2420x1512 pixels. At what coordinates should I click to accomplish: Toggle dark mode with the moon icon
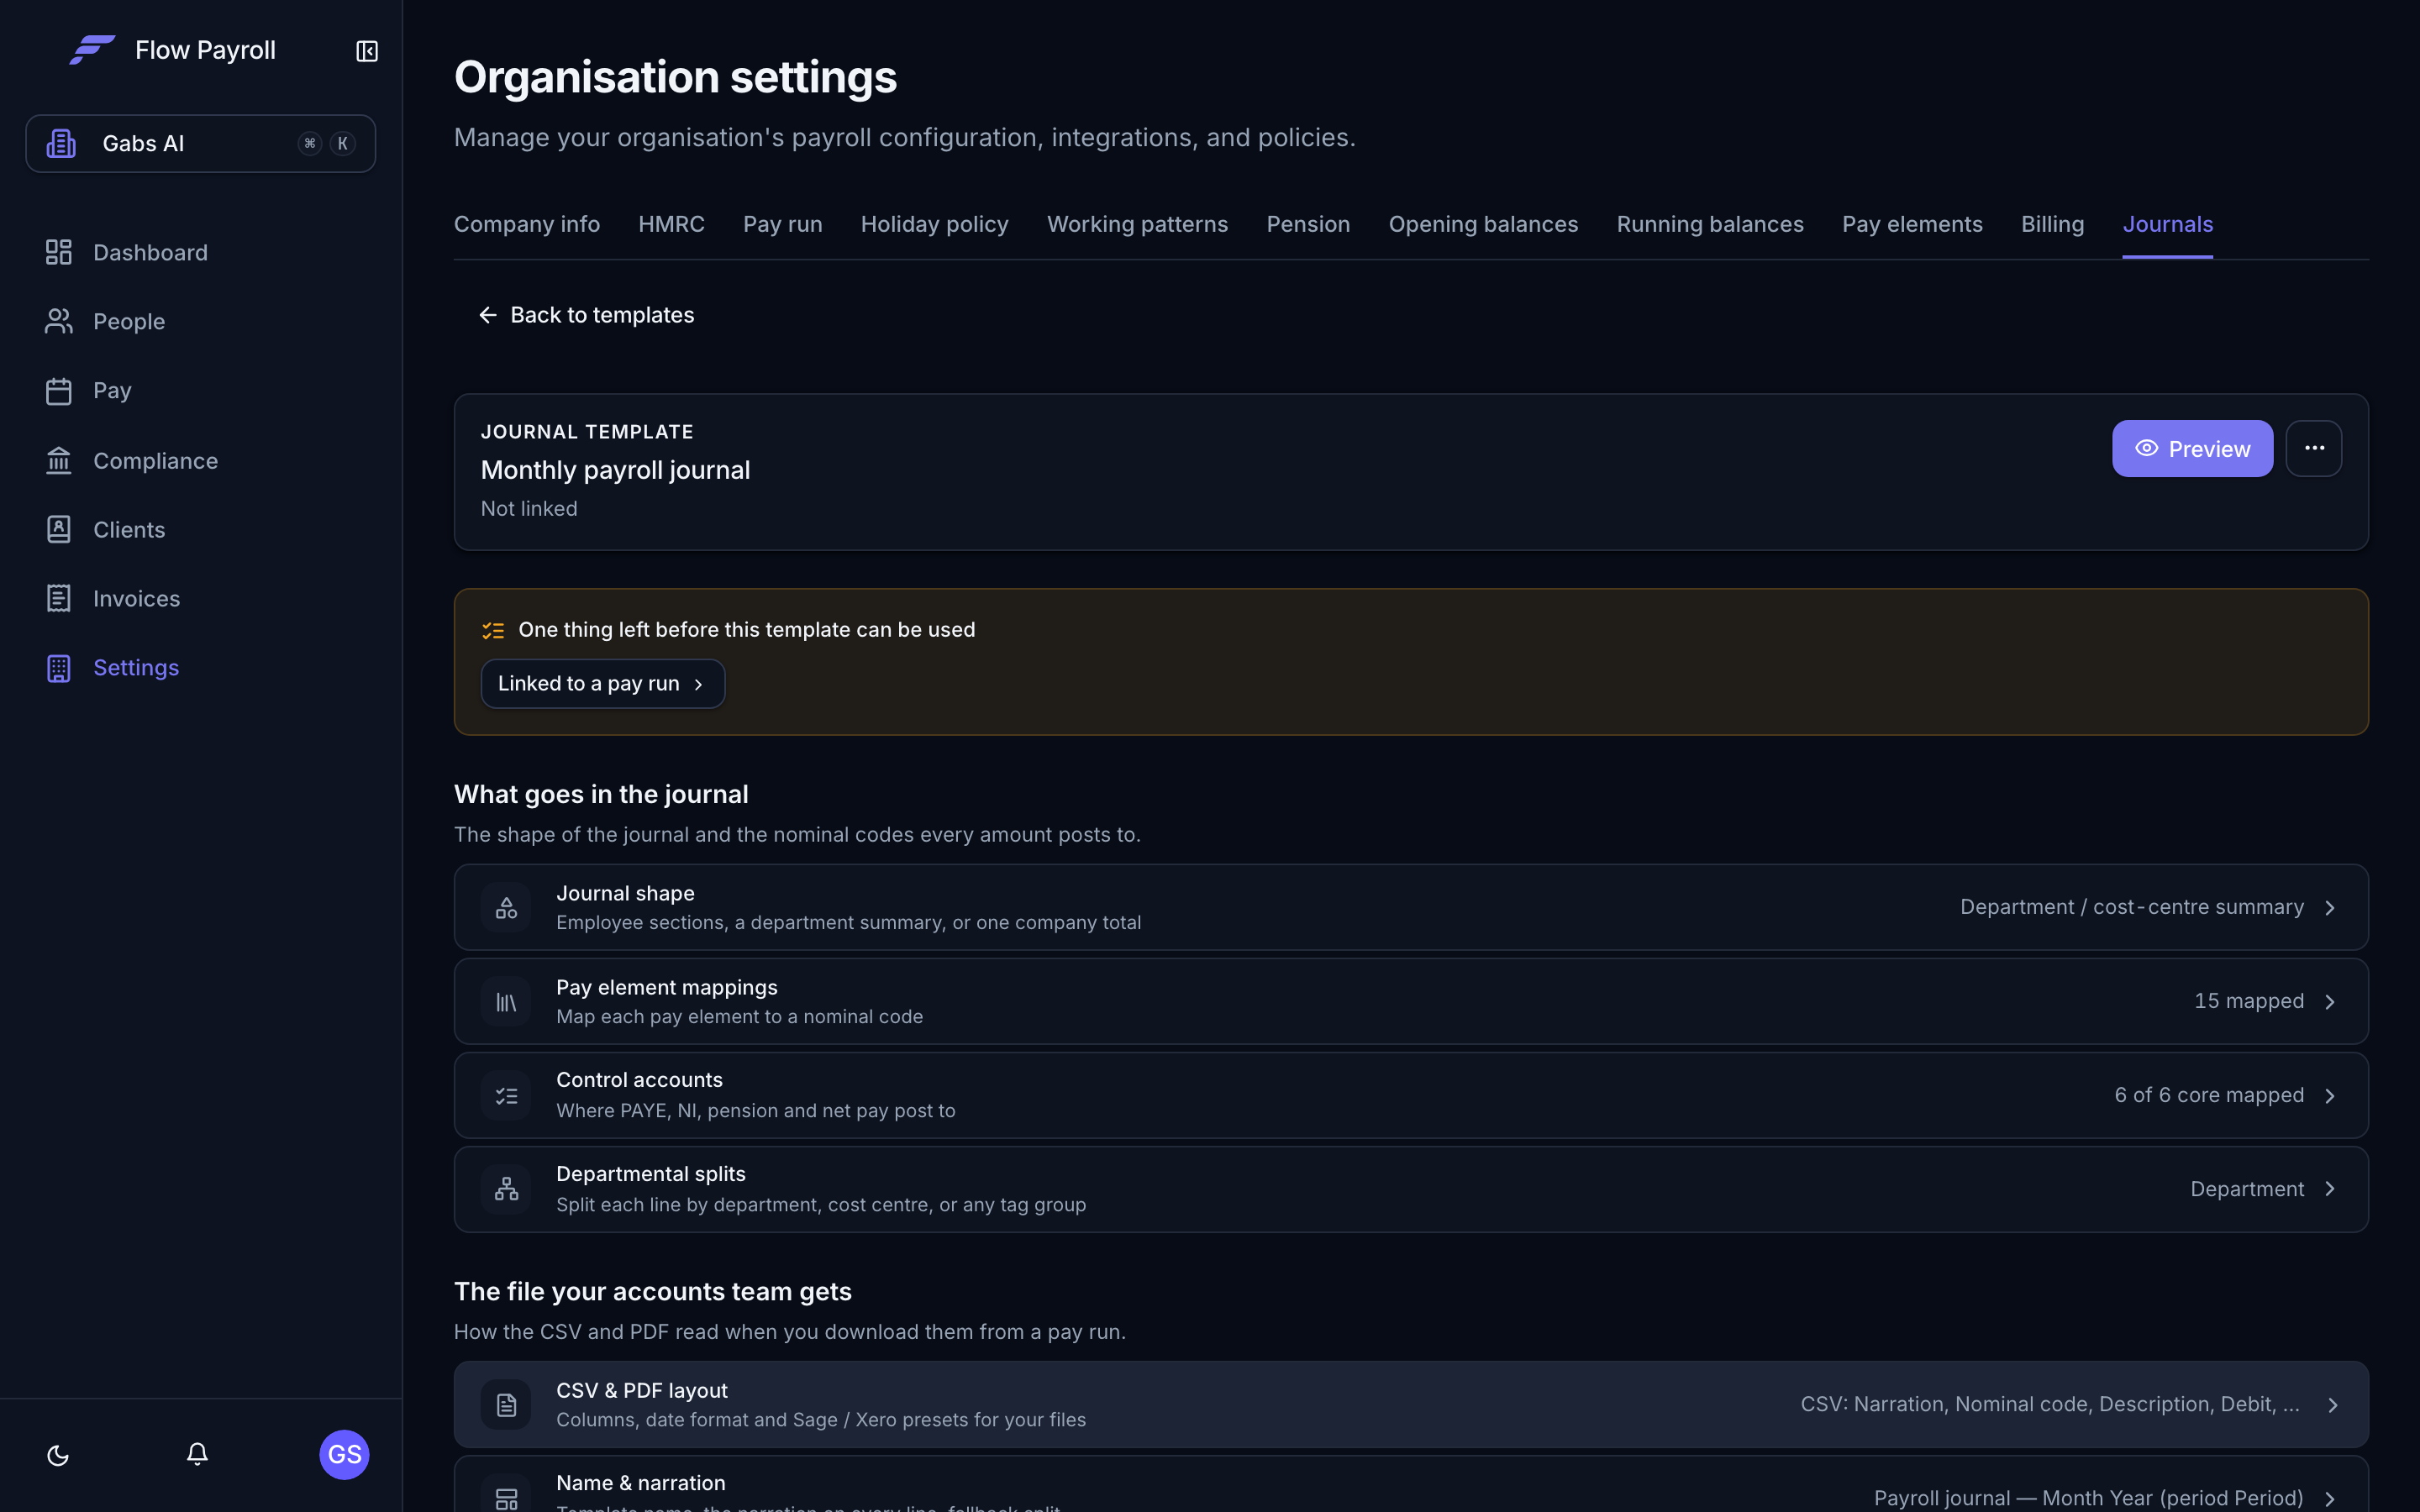click(58, 1455)
